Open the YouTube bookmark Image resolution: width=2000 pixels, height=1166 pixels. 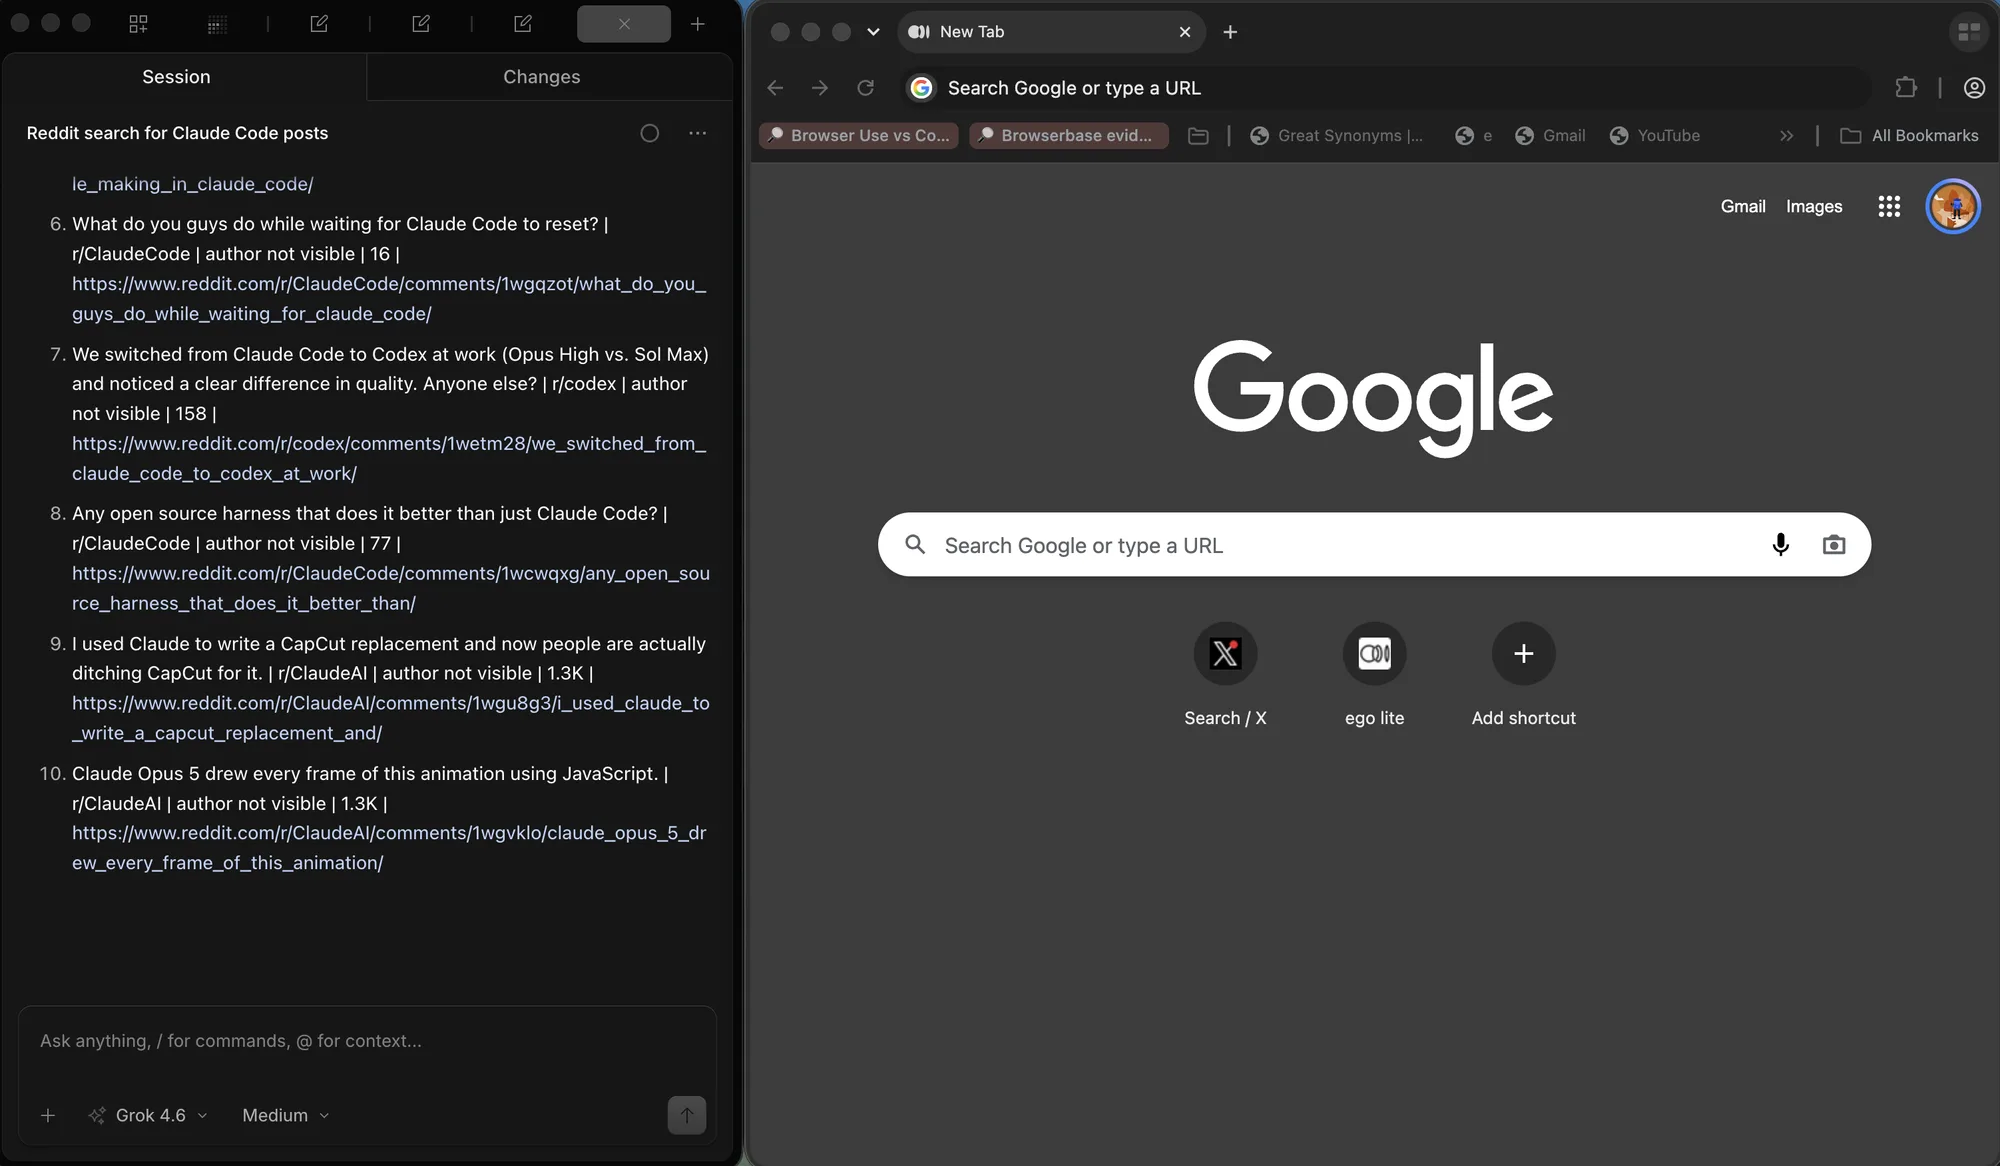pos(1654,135)
